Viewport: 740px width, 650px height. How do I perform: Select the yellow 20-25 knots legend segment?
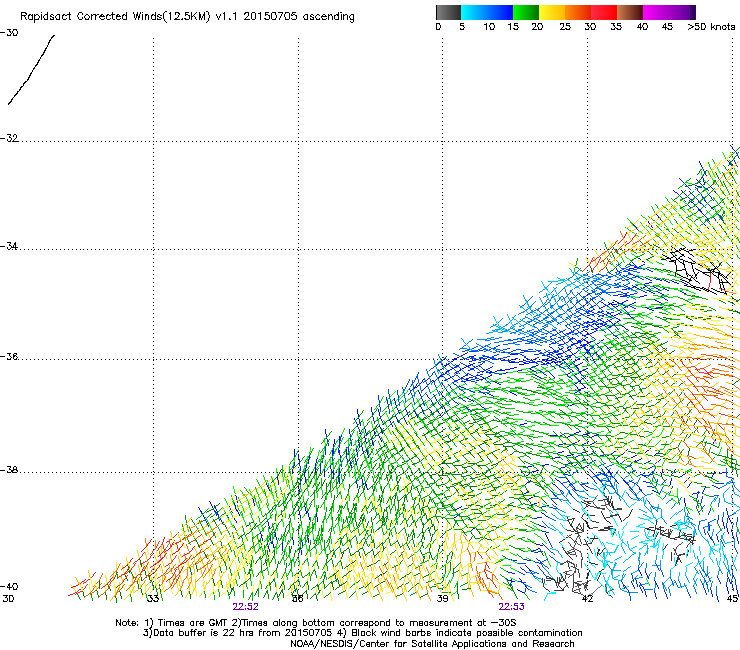552,12
